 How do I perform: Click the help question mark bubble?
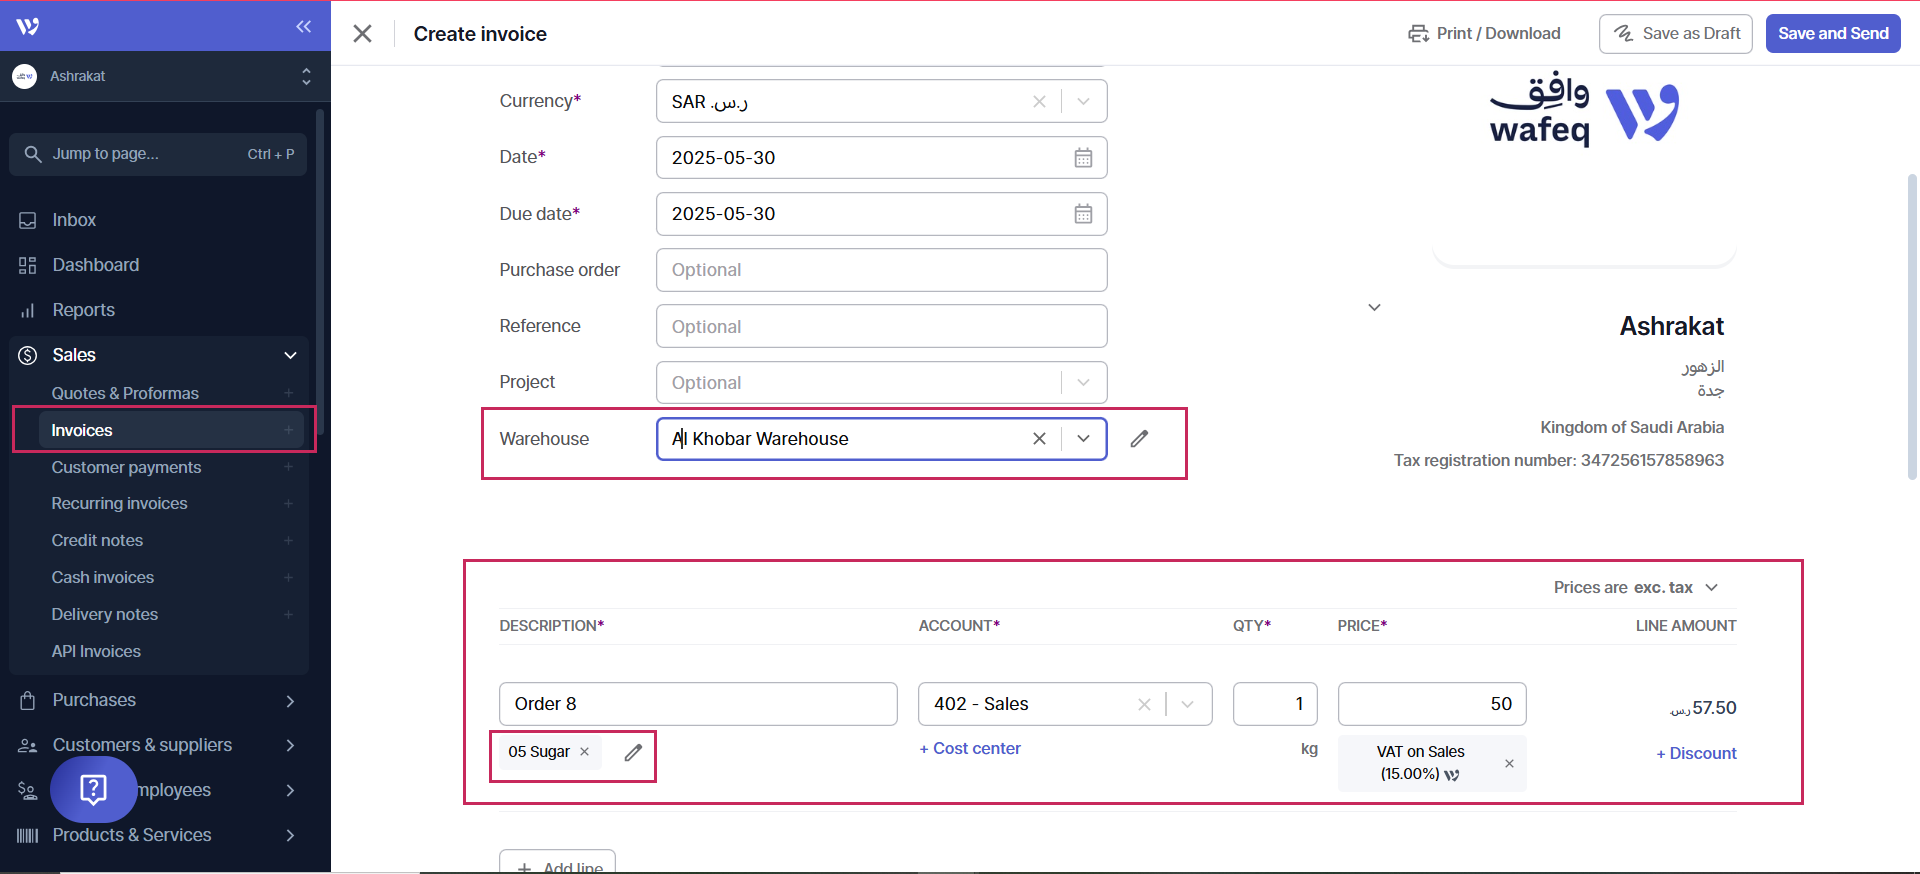click(93, 789)
